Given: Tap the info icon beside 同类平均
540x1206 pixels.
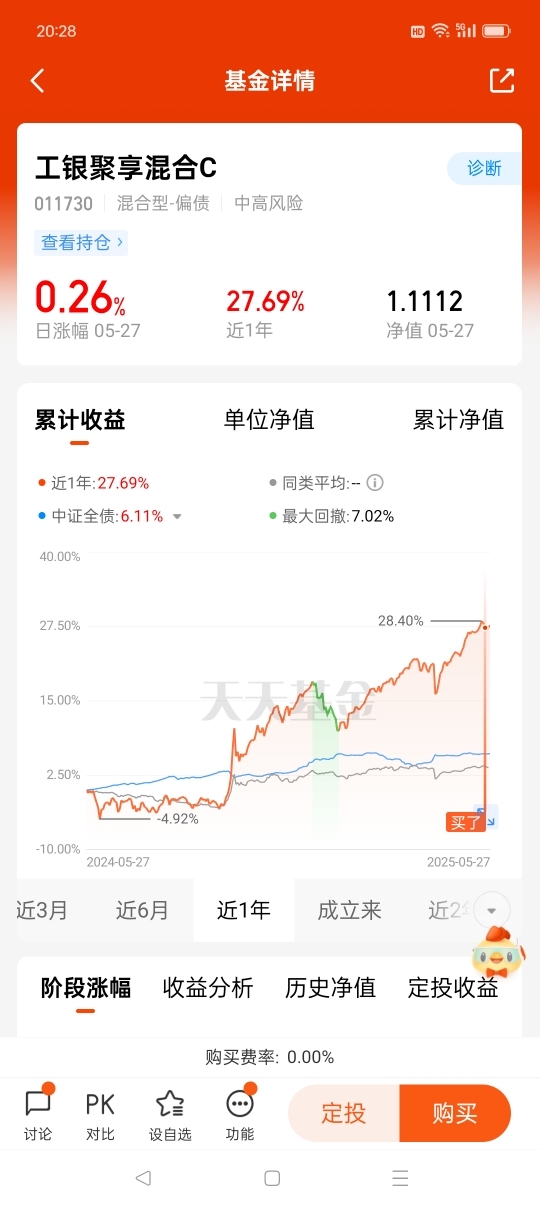Looking at the screenshot, I should click(x=375, y=483).
